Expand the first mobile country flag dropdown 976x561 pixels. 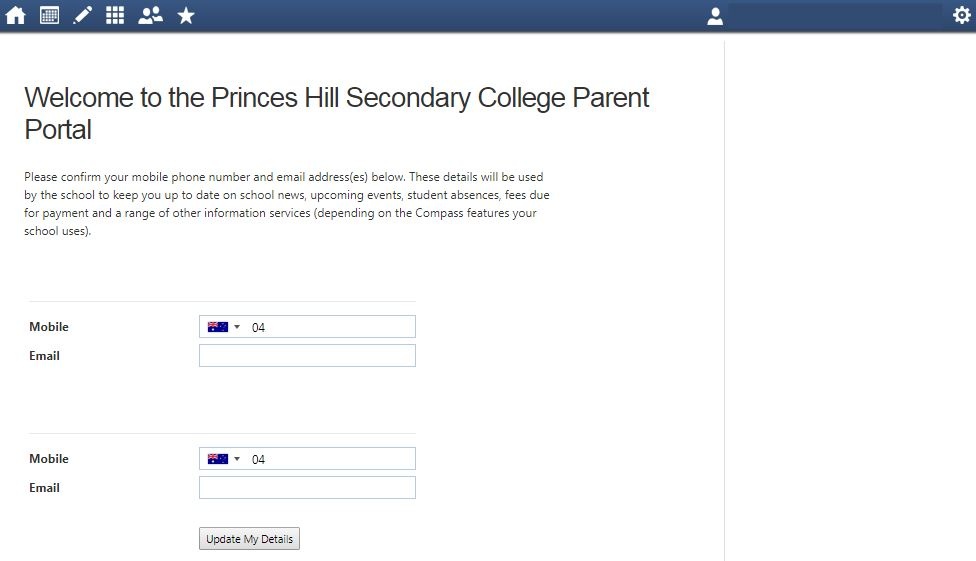[x=224, y=327]
